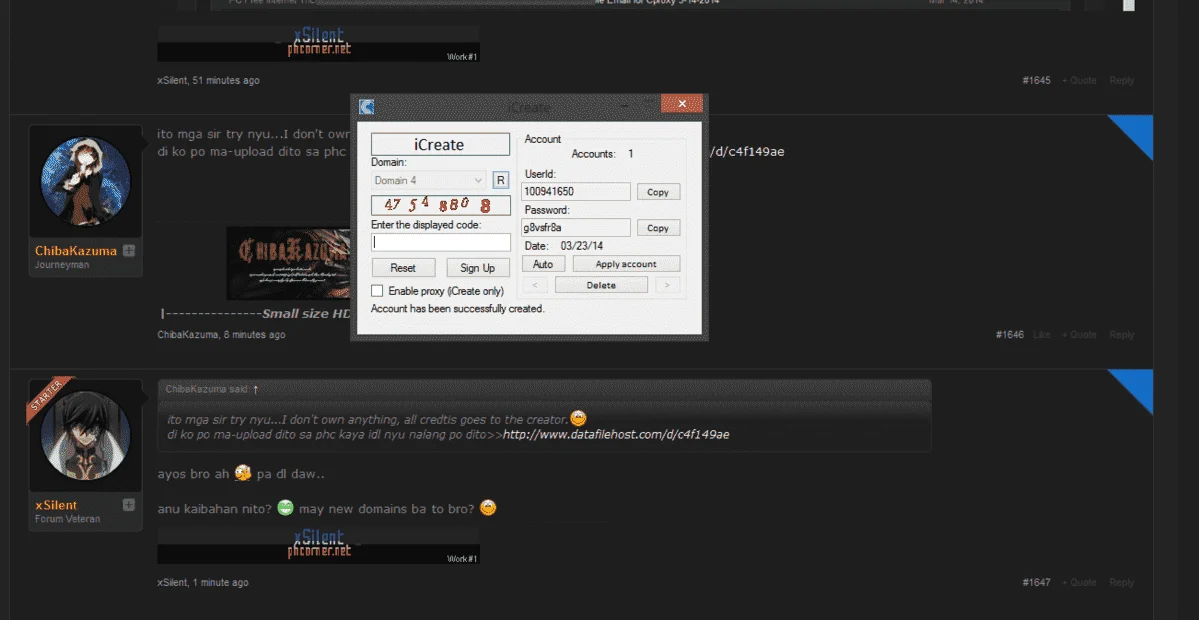Click xSilent signature banner above post #1645

click(319, 44)
